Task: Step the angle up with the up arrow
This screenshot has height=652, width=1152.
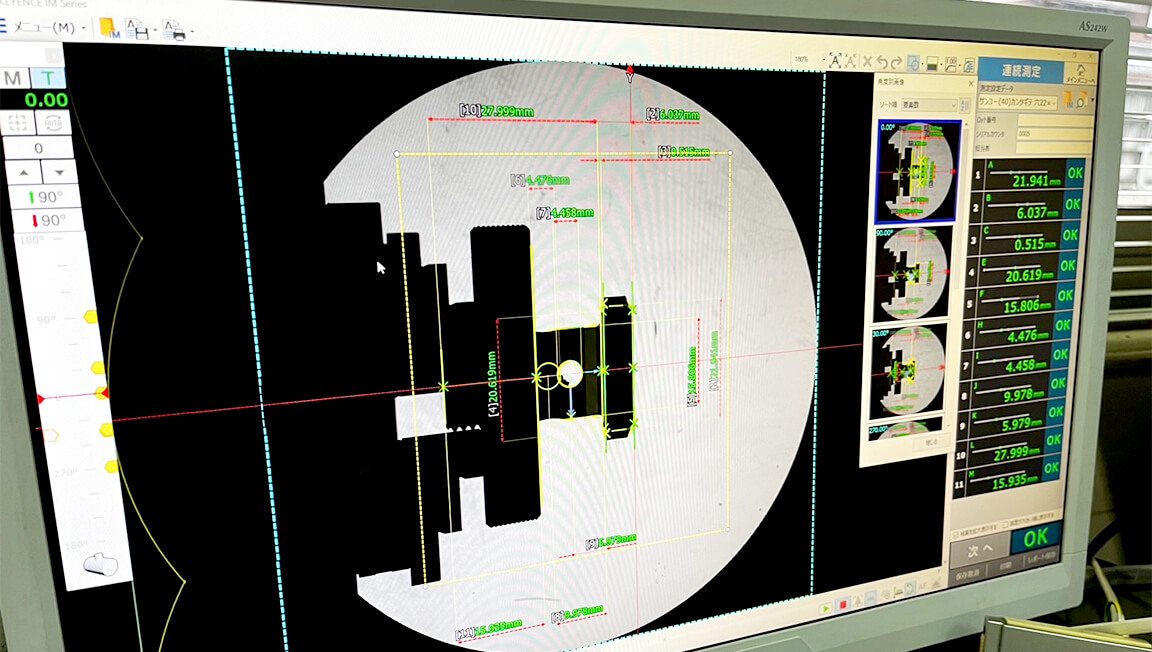Action: tap(24, 172)
